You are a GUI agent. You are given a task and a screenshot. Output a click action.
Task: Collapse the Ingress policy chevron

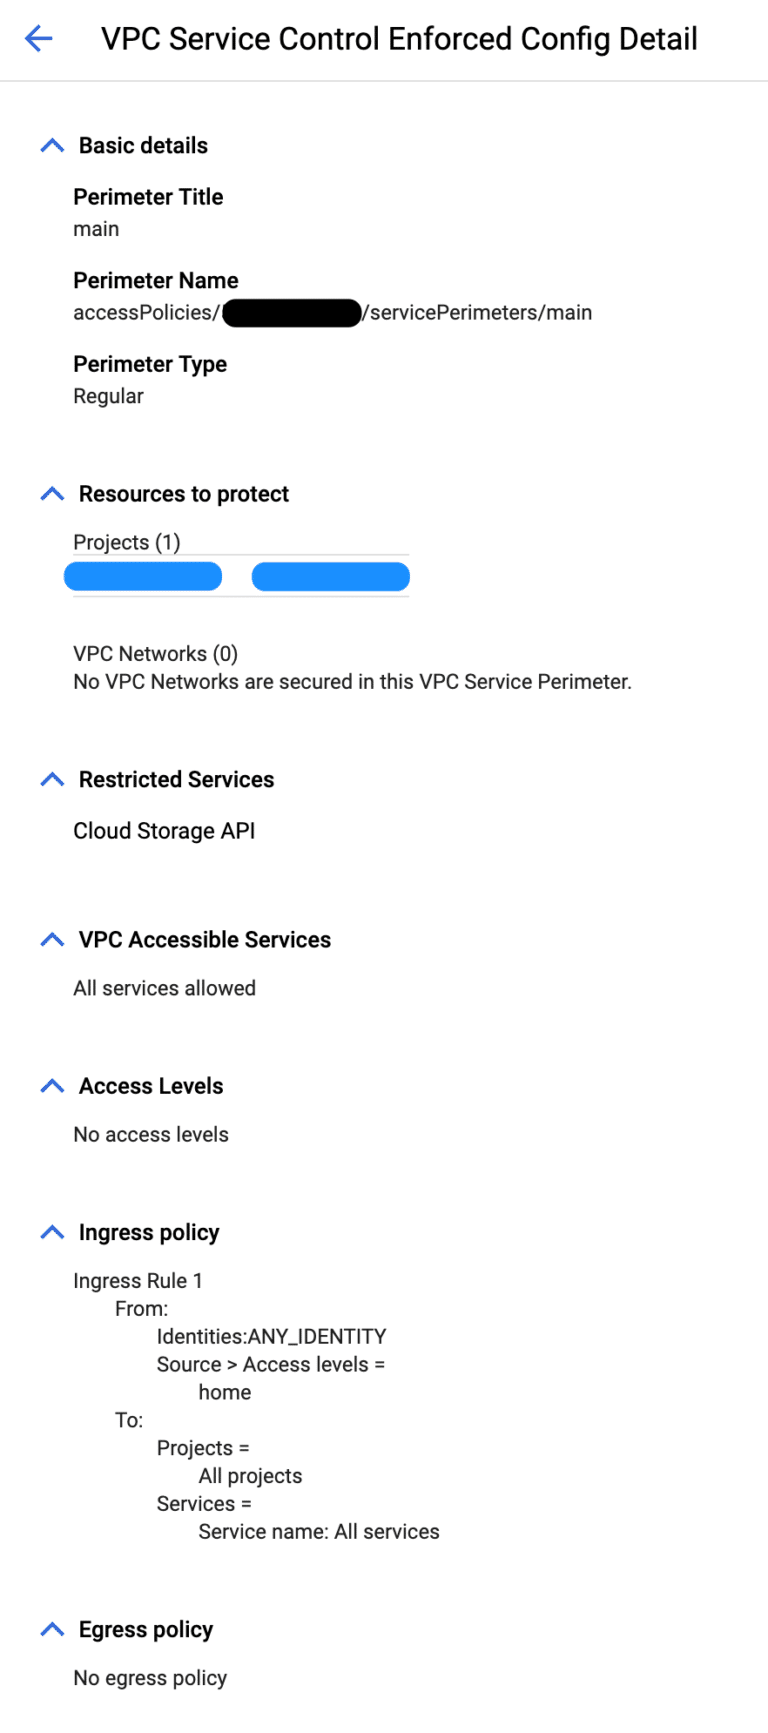51,1231
